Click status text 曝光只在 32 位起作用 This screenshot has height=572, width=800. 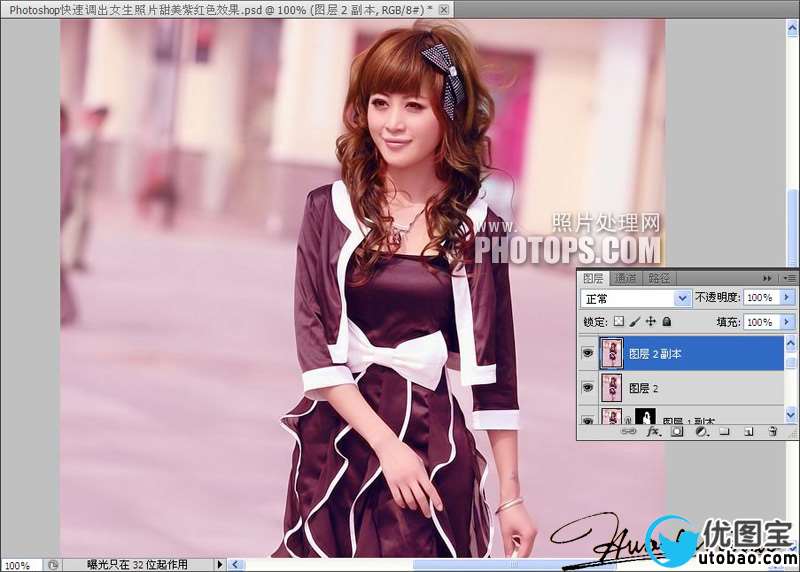pyautogui.click(x=137, y=565)
